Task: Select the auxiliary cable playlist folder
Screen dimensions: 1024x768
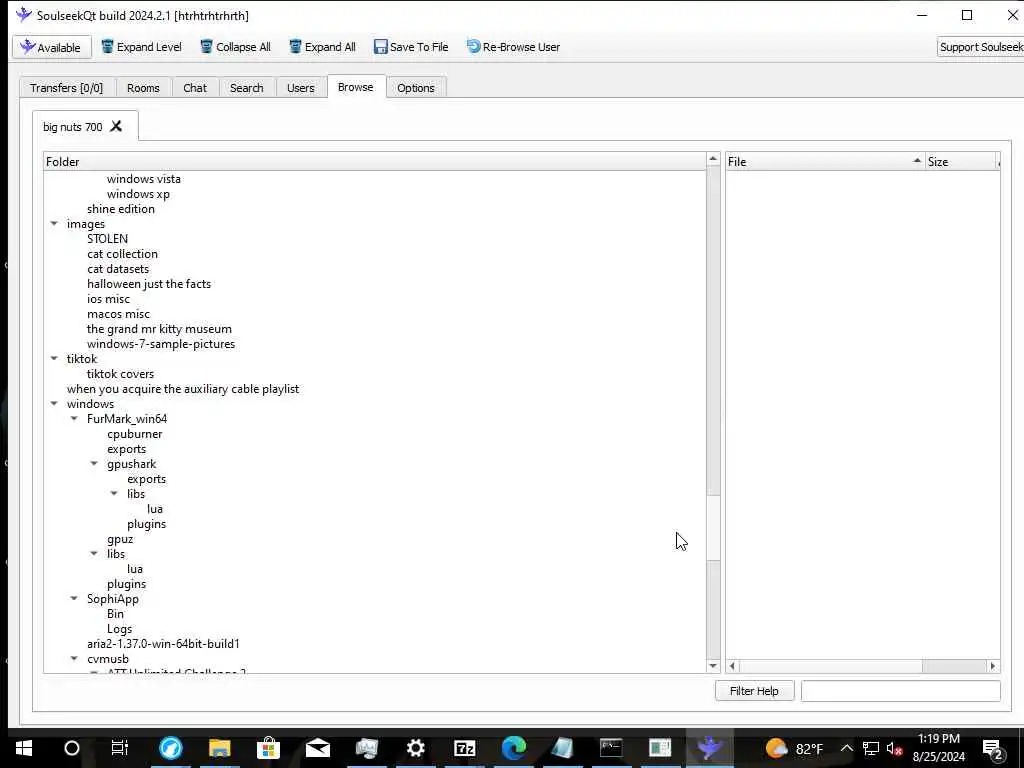Action: (183, 389)
